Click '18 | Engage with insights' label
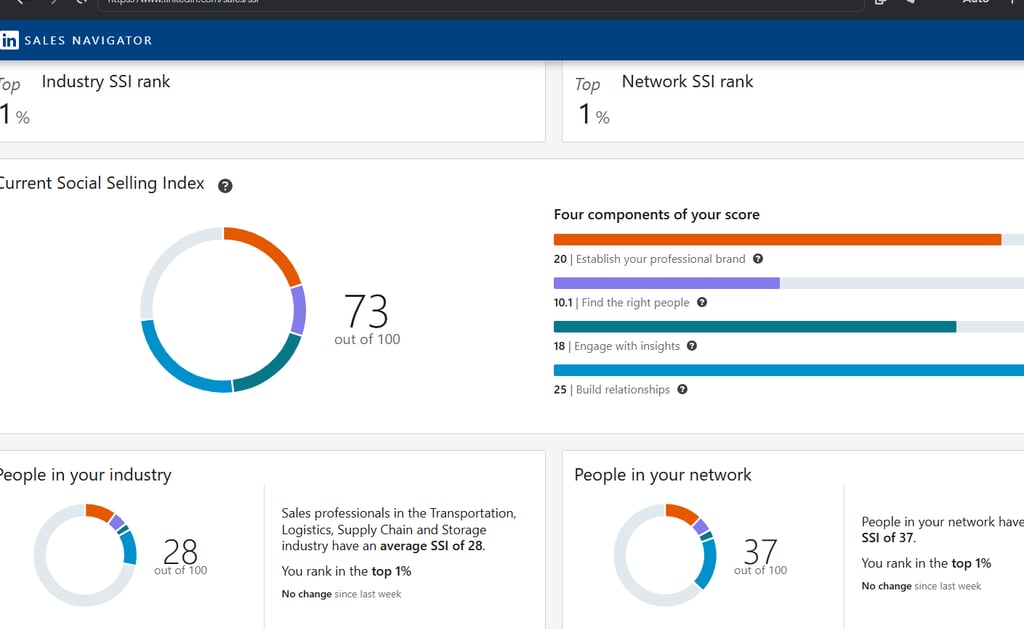This screenshot has width=1024, height=629. [616, 346]
